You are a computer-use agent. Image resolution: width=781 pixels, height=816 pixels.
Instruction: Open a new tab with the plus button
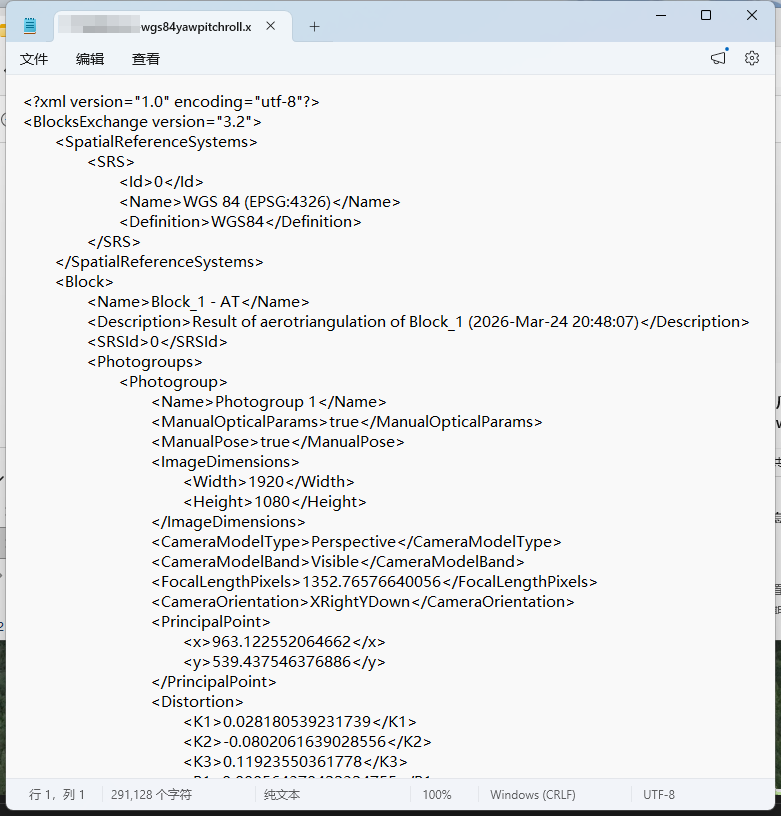[x=314, y=27]
